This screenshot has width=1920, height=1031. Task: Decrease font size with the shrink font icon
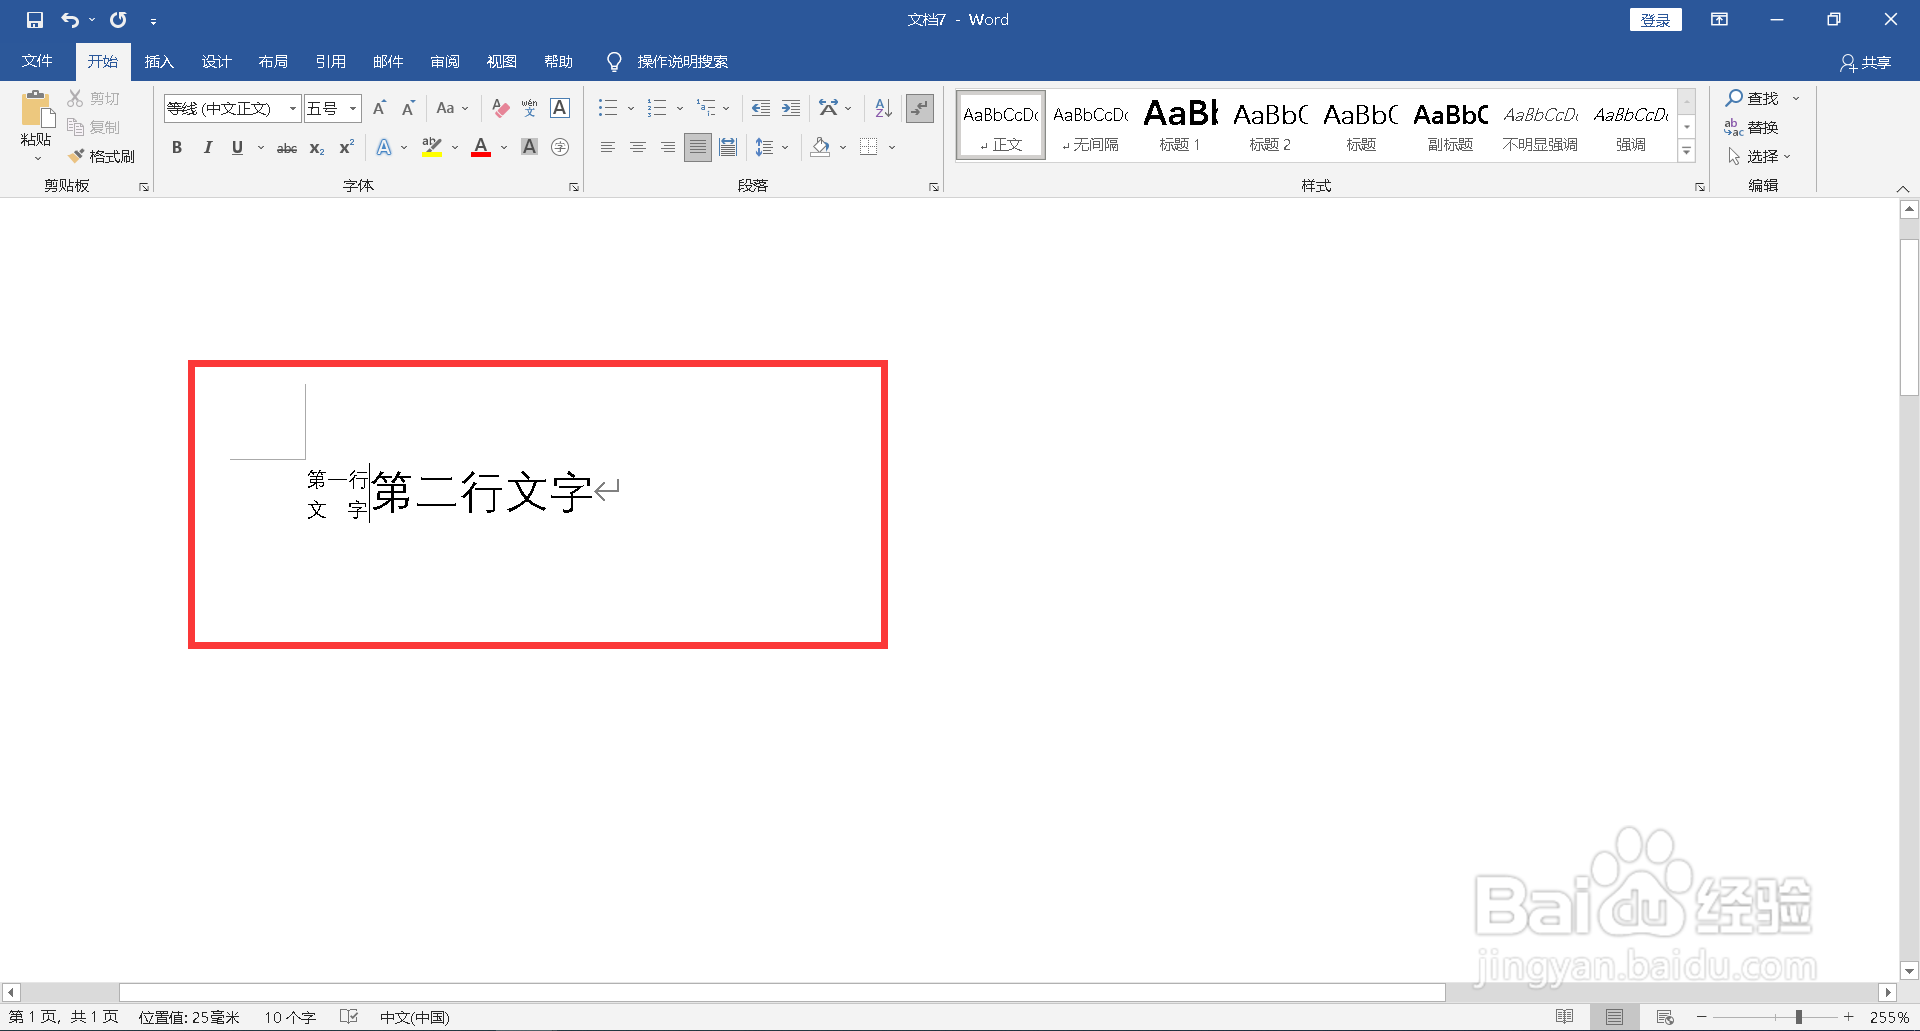[x=408, y=108]
